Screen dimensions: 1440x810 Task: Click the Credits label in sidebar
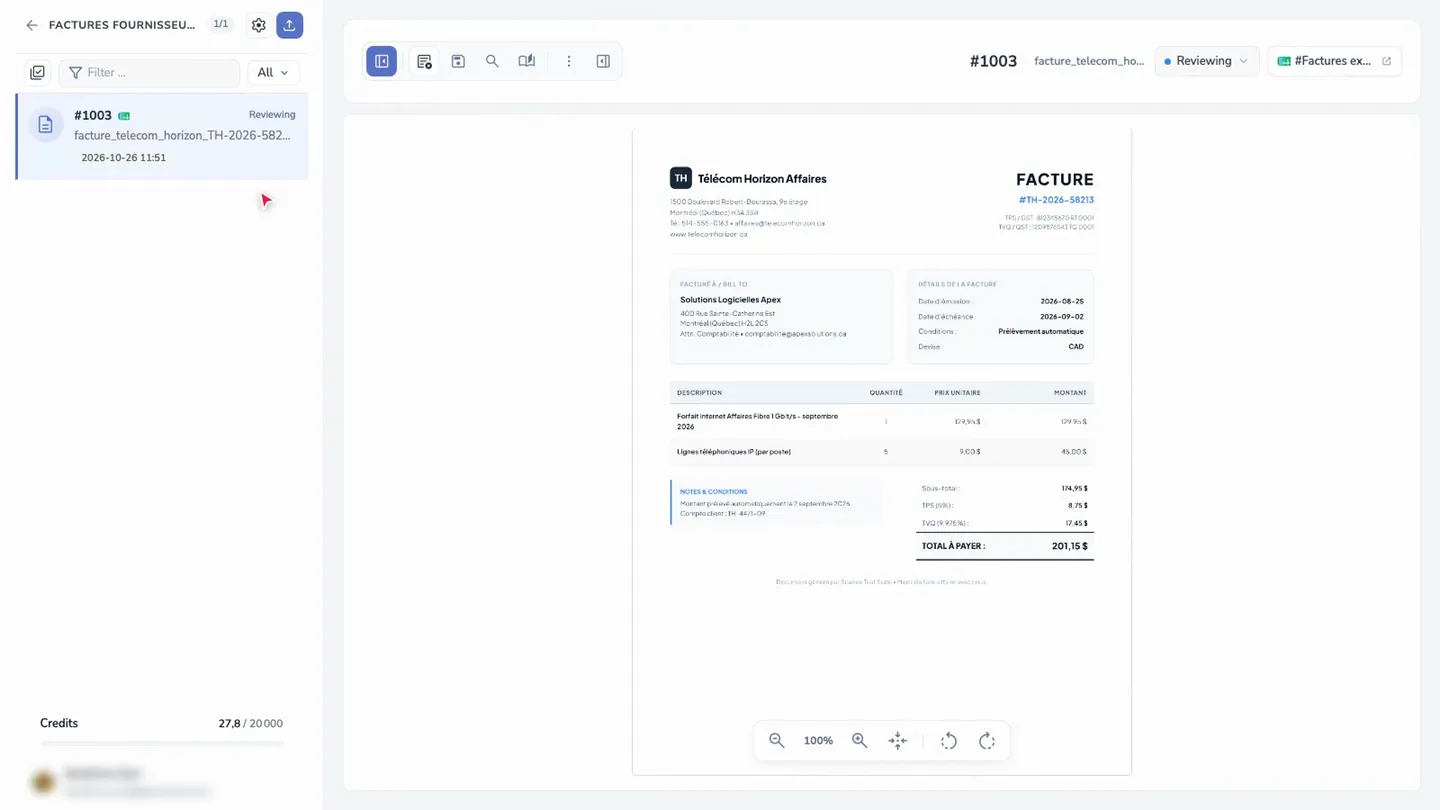59,723
